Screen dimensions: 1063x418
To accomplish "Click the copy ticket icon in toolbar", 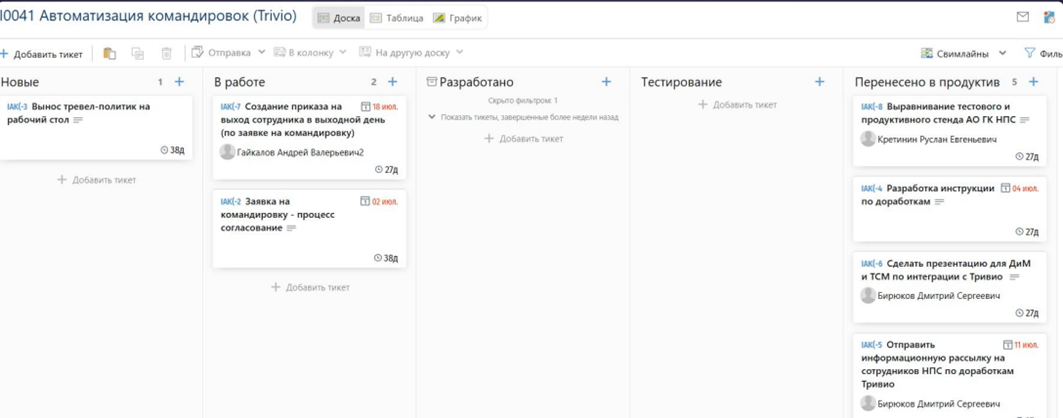I will click(x=138, y=53).
